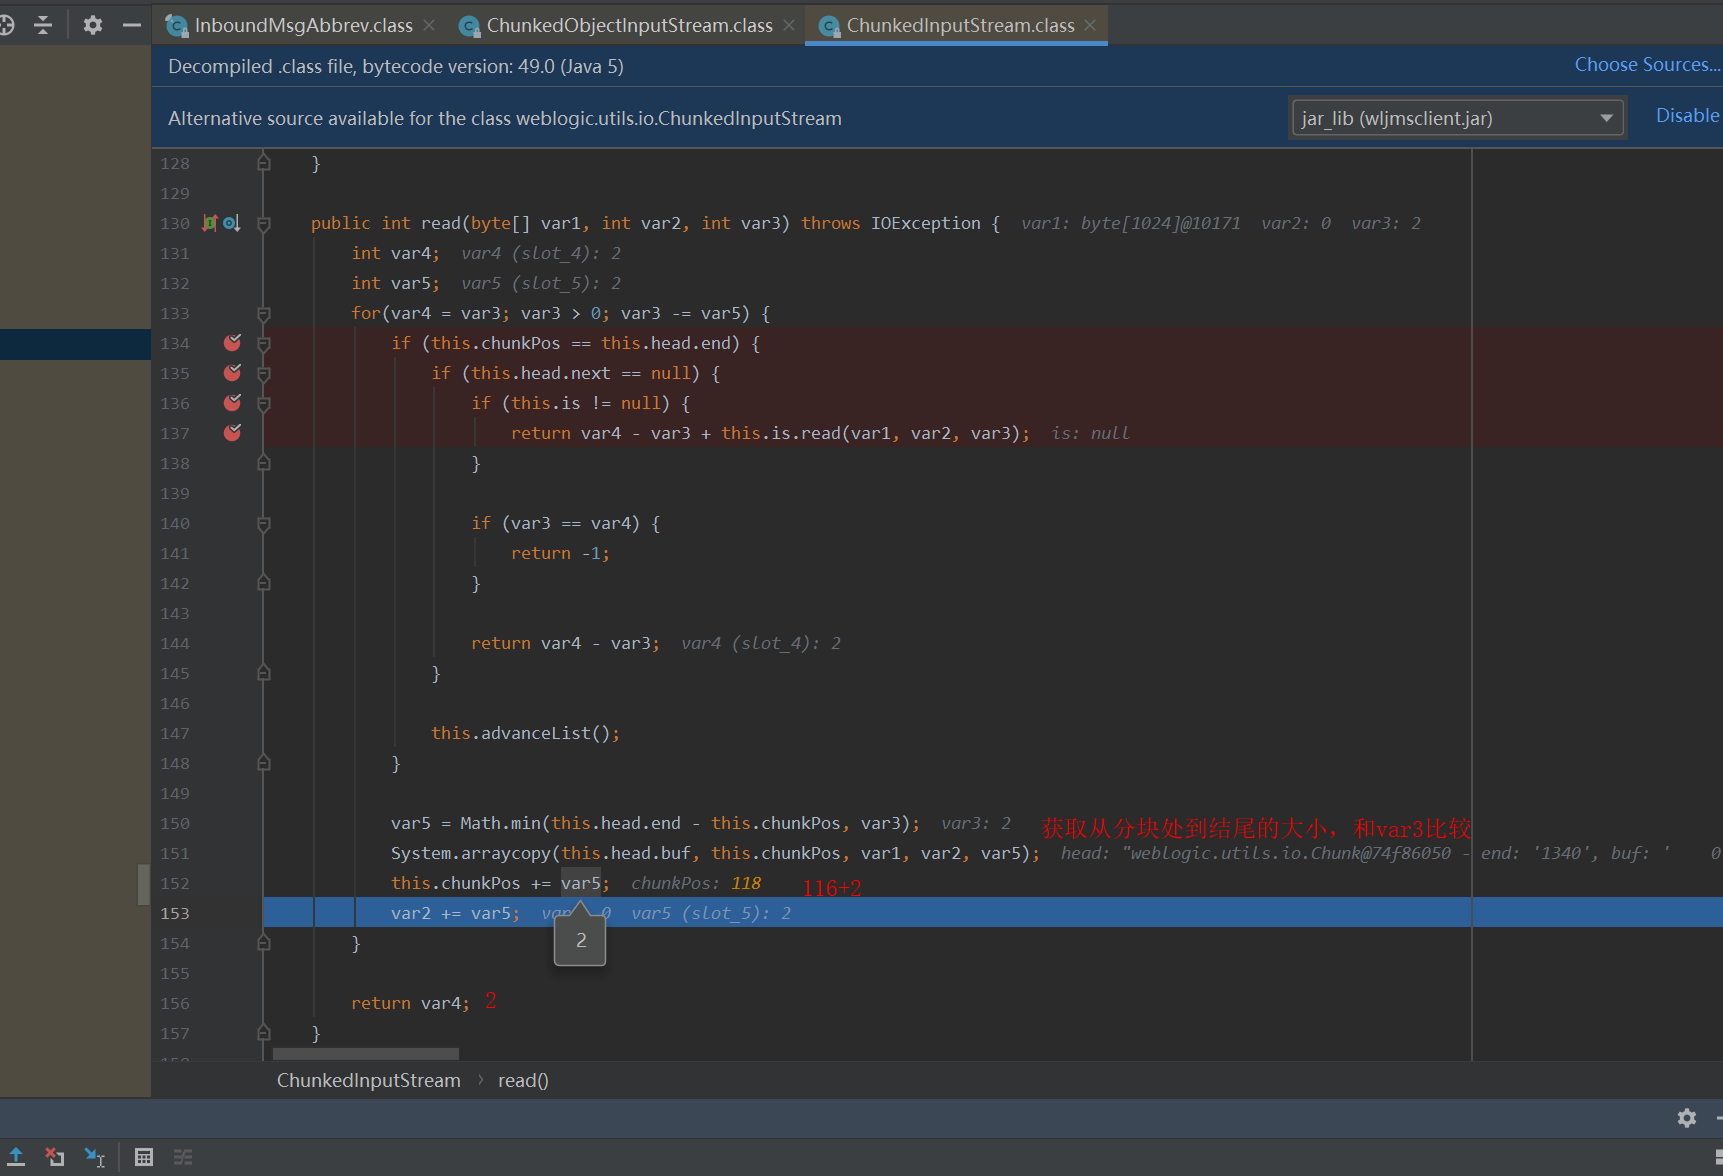Toggle the breakpoint on line 135
Viewport: 1723px width, 1176px height.
point(232,373)
